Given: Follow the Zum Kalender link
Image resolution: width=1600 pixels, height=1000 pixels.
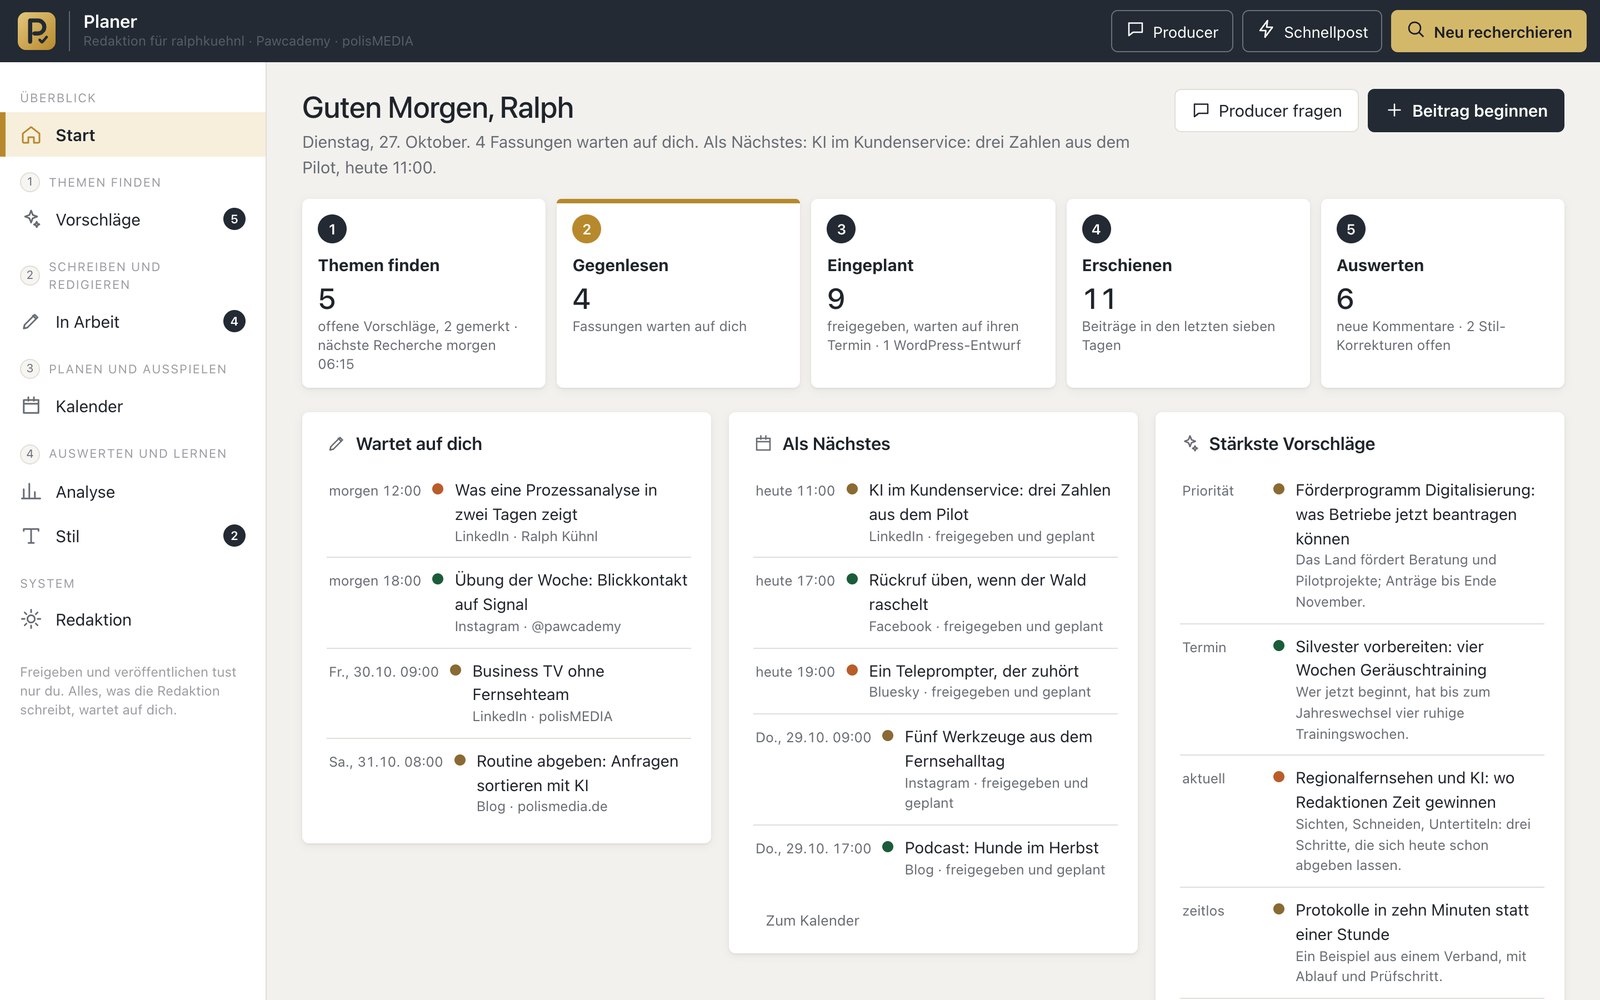Looking at the screenshot, I should pyautogui.click(x=812, y=920).
